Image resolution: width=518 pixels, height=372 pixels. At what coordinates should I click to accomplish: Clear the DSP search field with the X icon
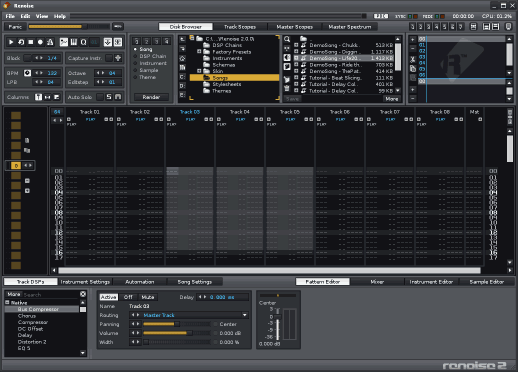83,294
